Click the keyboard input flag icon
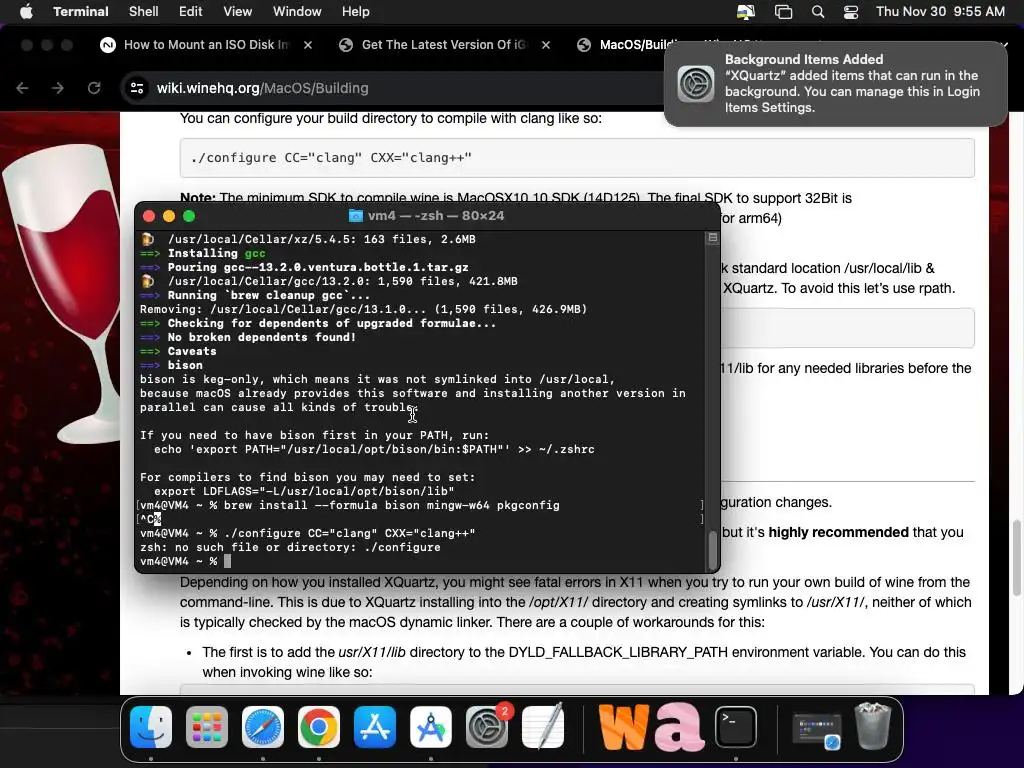Screen dimensions: 1024x768 tap(746, 12)
